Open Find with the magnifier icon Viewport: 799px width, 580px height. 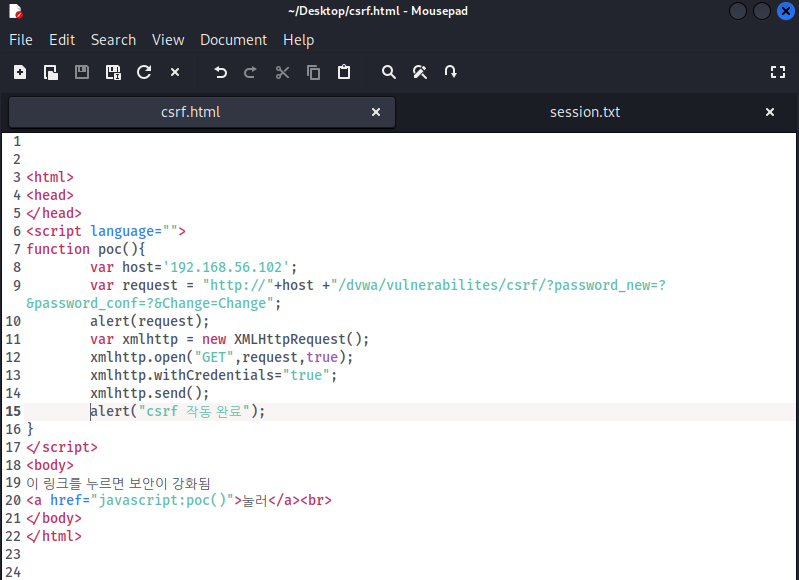pyautogui.click(x=389, y=72)
